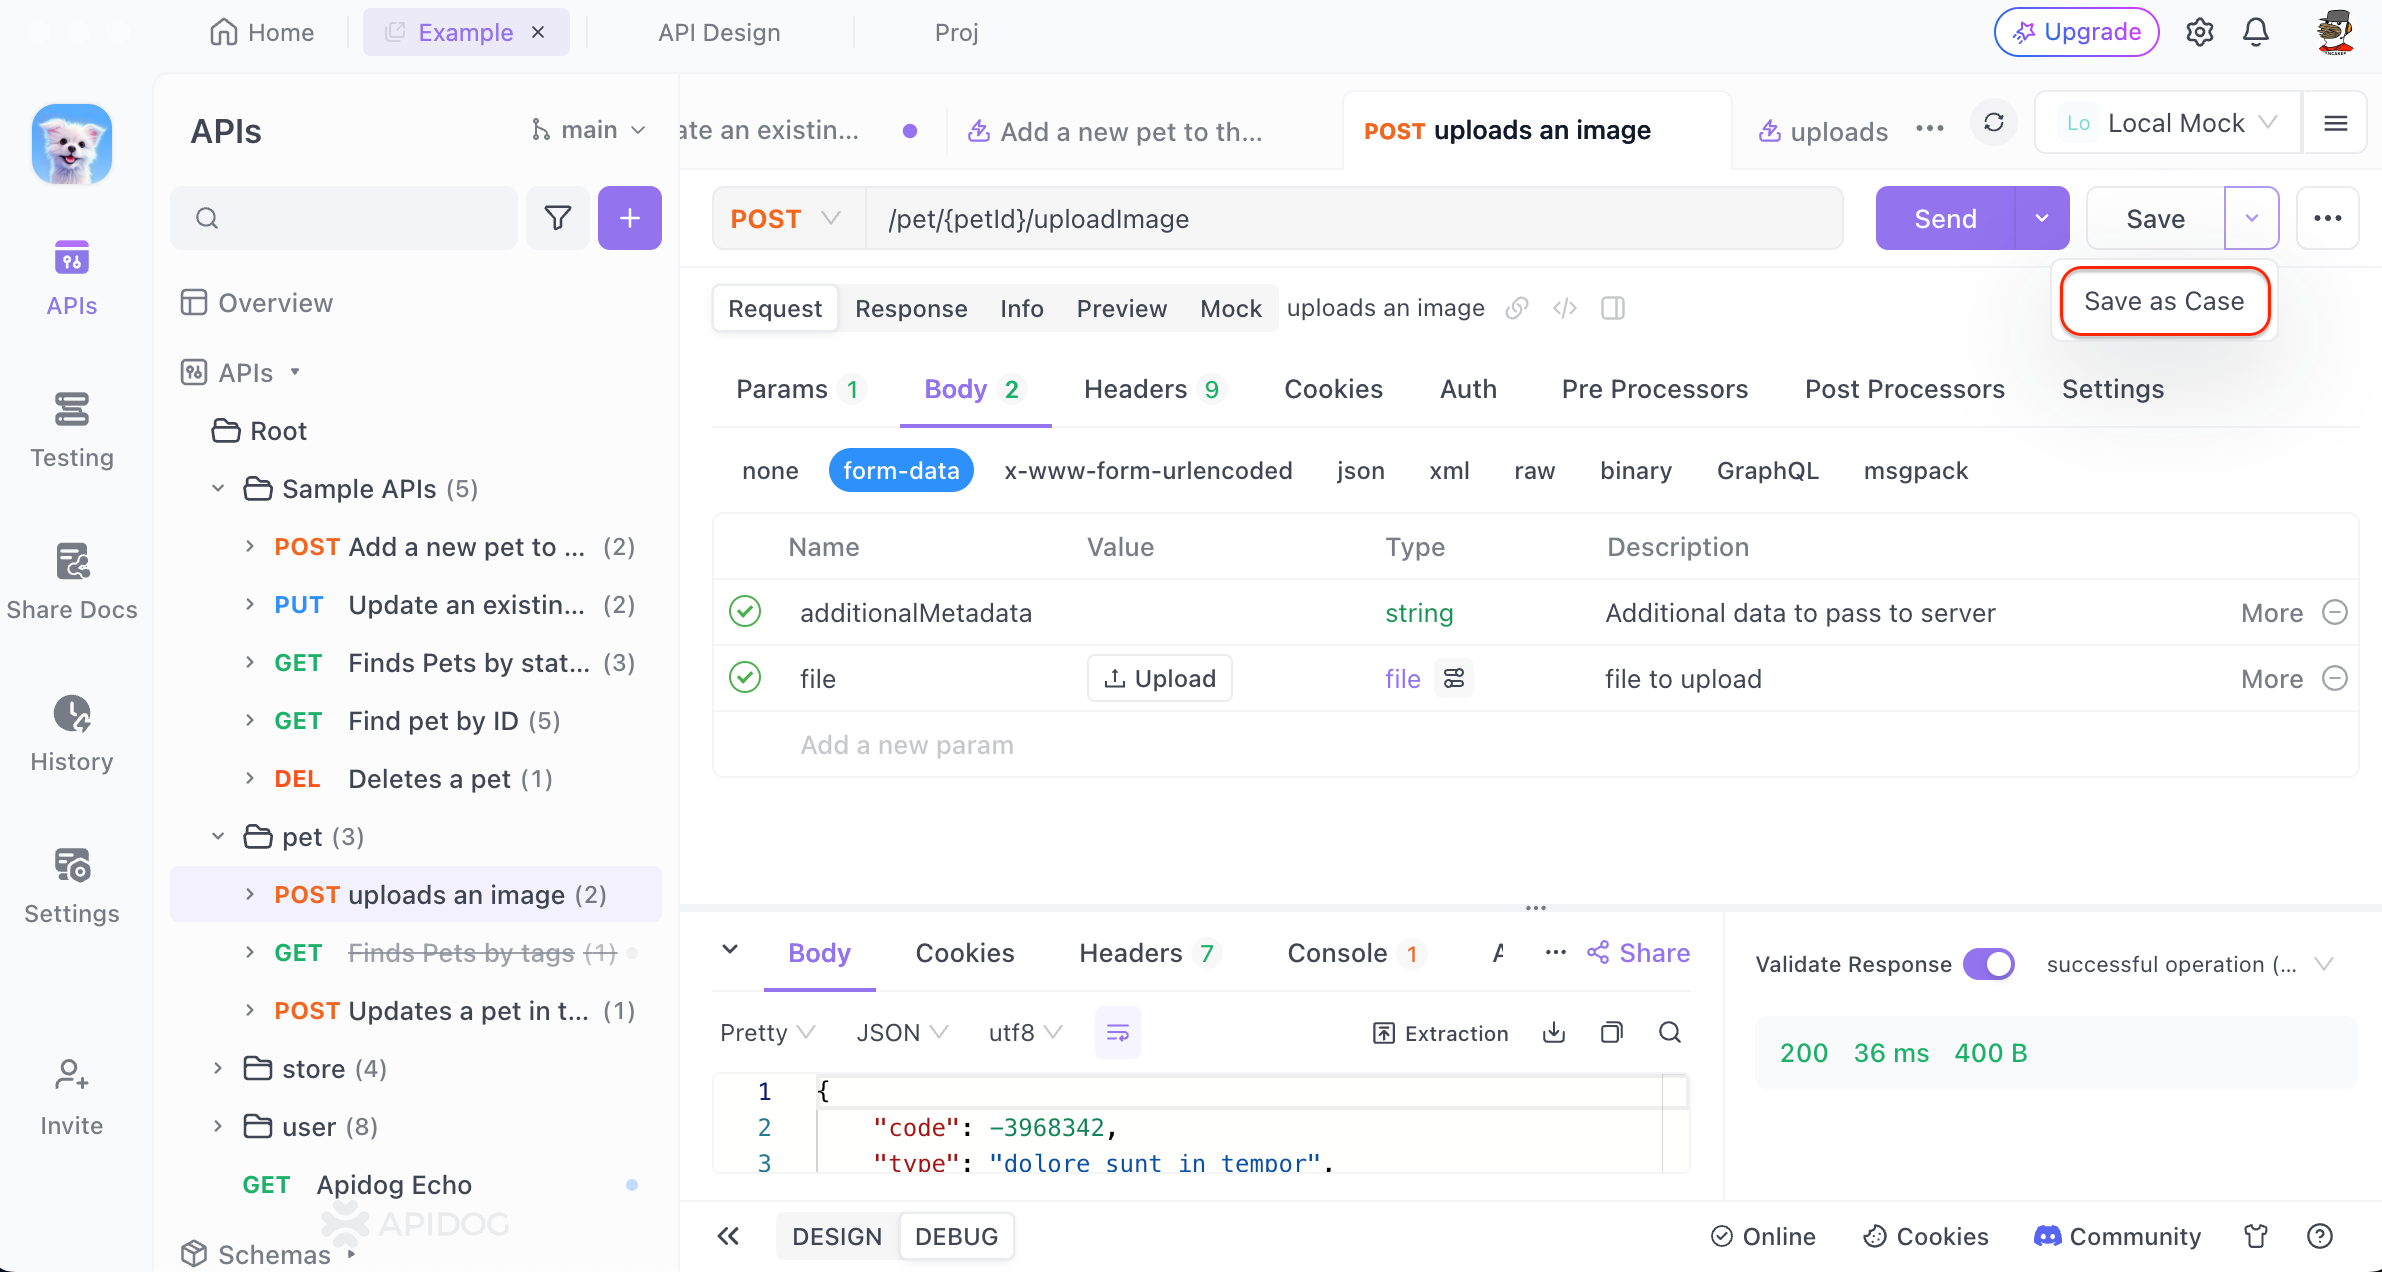Select x-www-form-urlencoded body type
This screenshot has width=2382, height=1272.
1148,471
